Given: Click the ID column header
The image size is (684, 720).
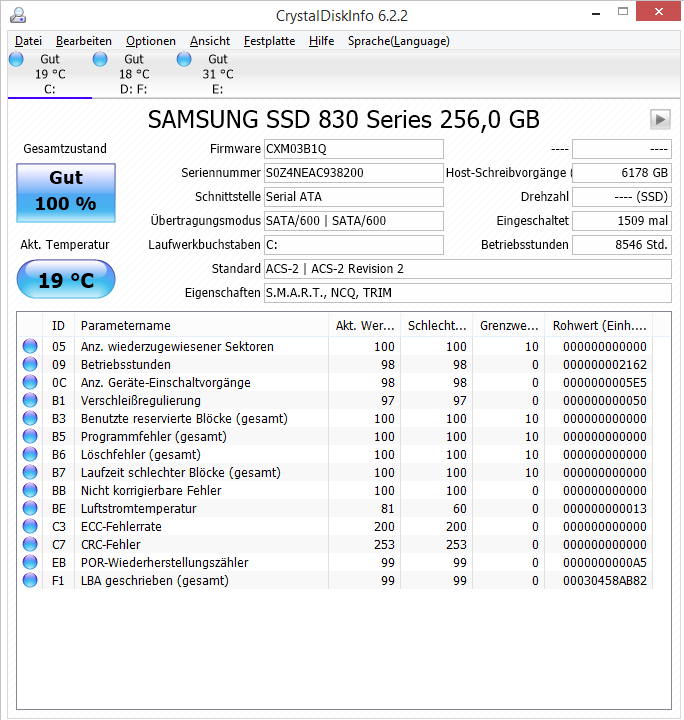Looking at the screenshot, I should tap(58, 326).
